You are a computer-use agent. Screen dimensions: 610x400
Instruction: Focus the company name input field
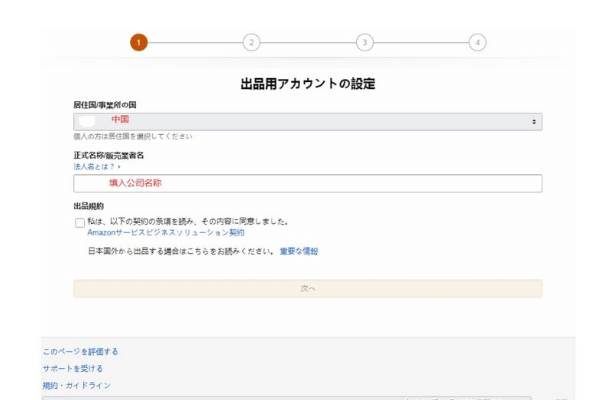tap(307, 184)
